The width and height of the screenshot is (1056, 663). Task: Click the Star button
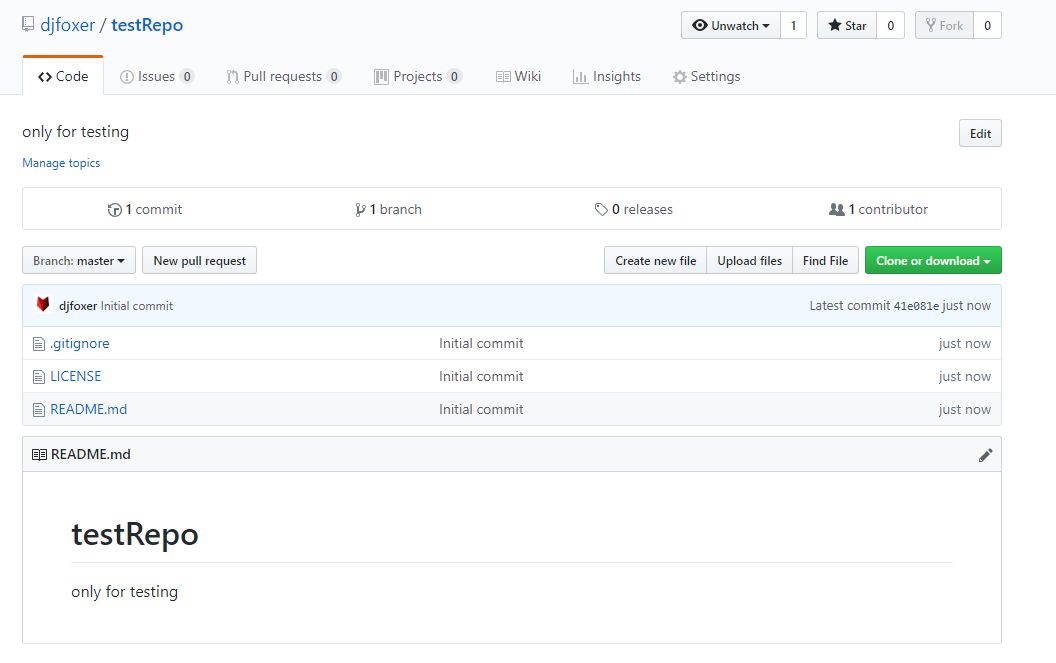pyautogui.click(x=847, y=26)
